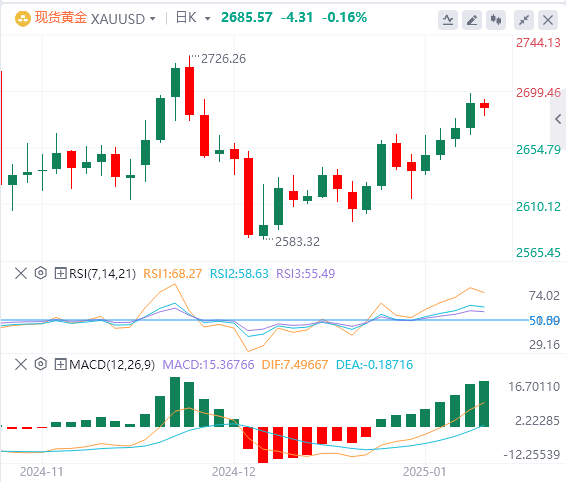This screenshot has width=566, height=482.
Task: Click the 2025-01 date axis label
Action: click(x=424, y=472)
